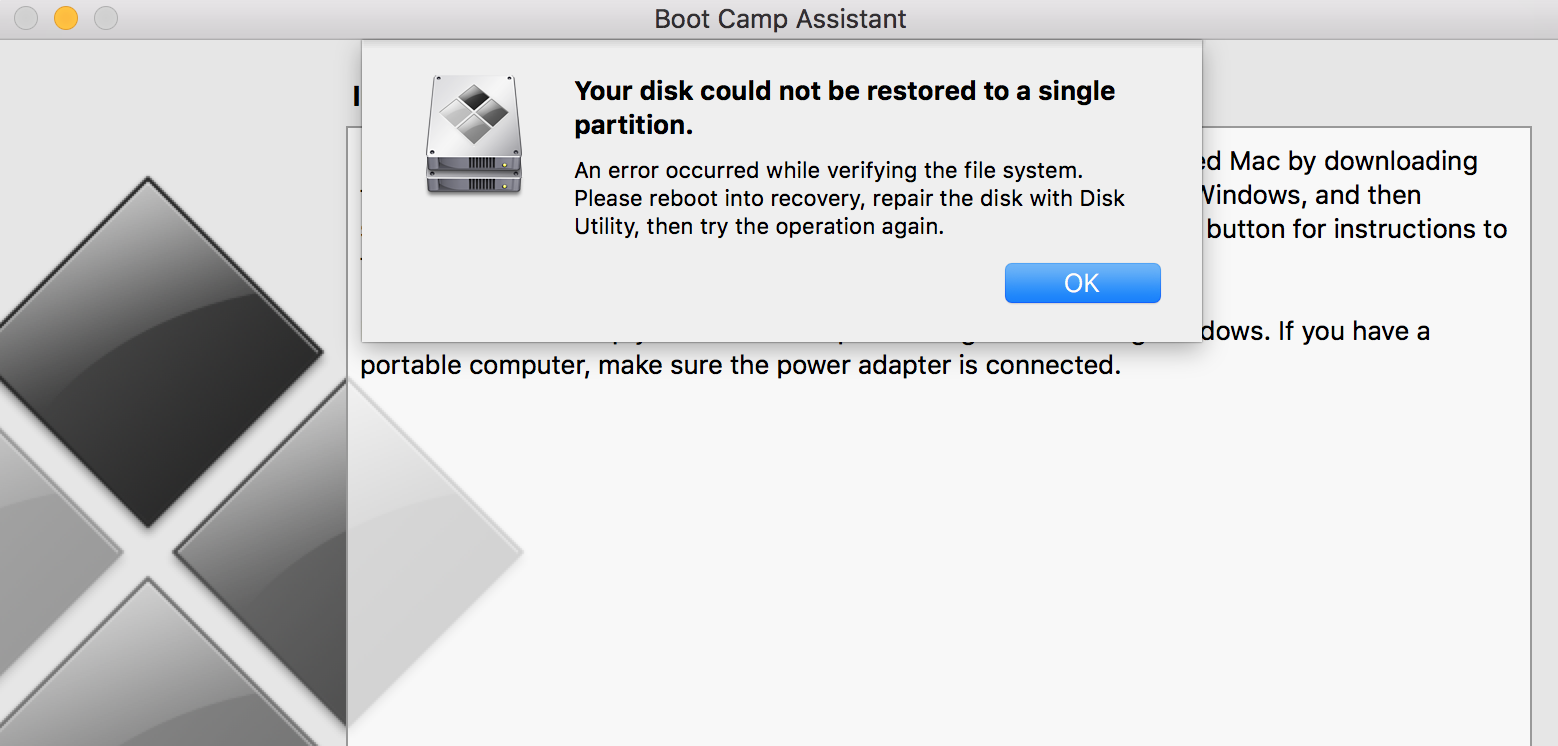Click the top dark diamond of Boot Camp logo
1558x746 pixels.
(x=150, y=350)
